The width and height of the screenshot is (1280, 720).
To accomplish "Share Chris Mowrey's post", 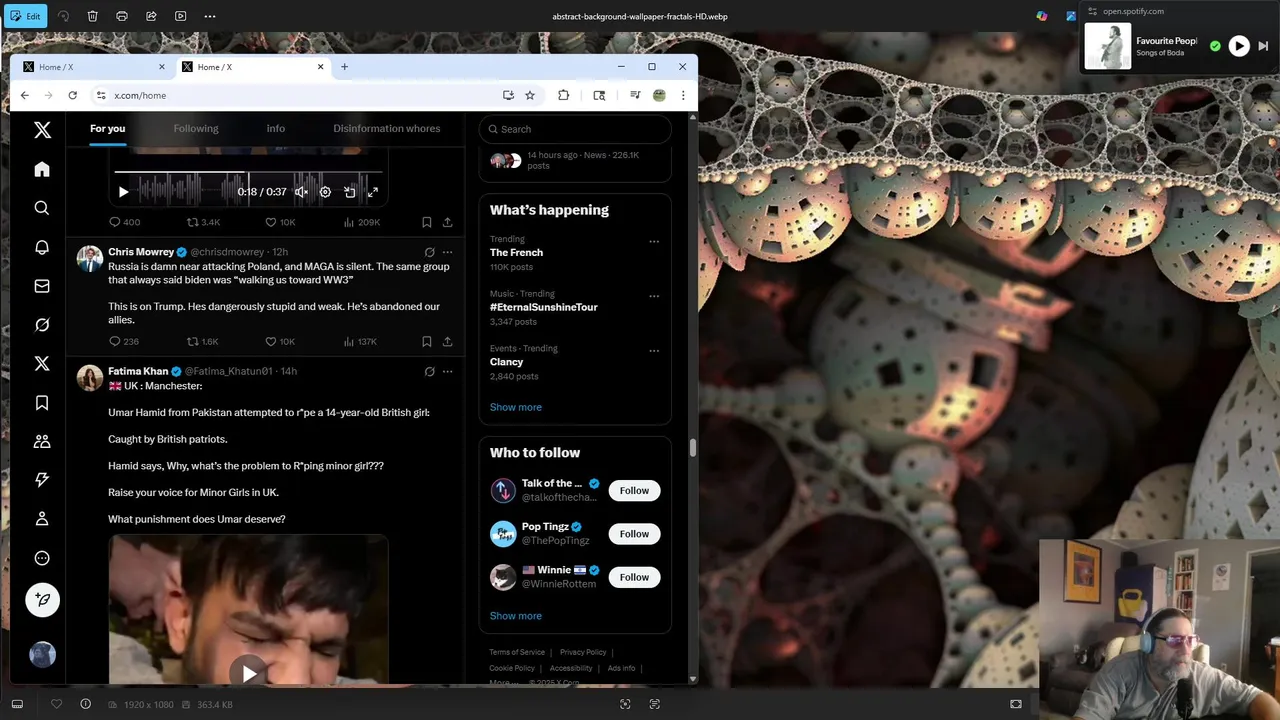I will click(x=447, y=342).
